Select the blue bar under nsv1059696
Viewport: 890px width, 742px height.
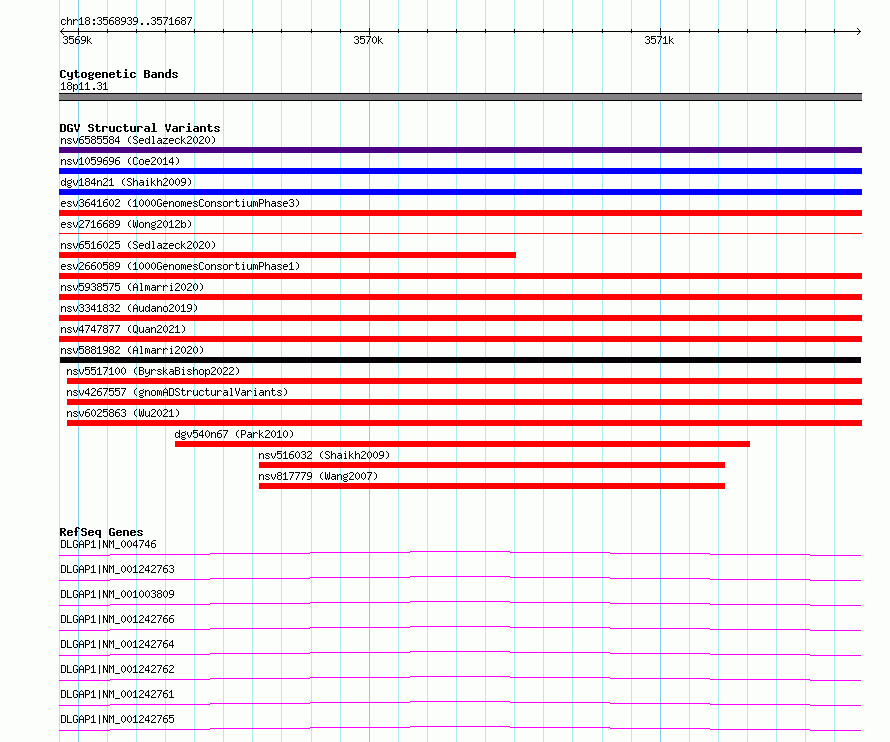[x=460, y=171]
